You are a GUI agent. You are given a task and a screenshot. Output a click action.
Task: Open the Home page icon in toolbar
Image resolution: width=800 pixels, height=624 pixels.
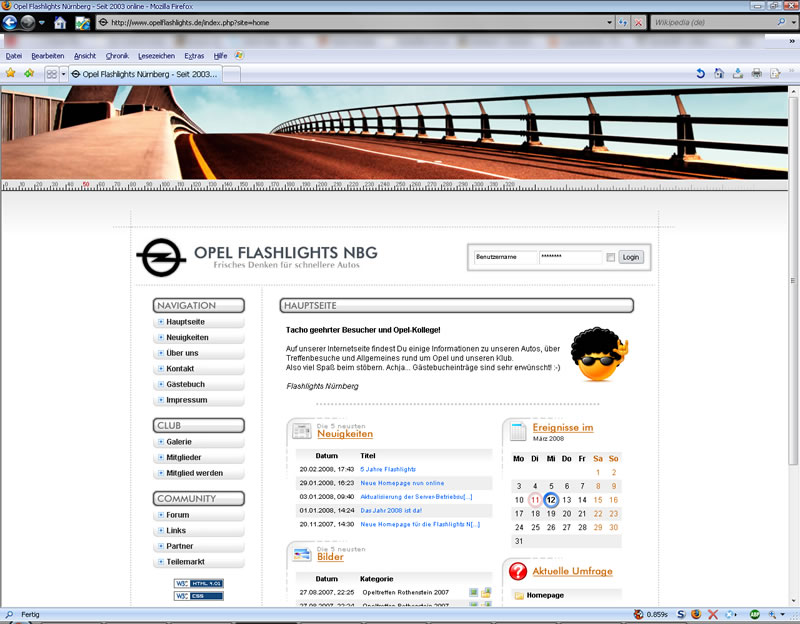coord(60,22)
